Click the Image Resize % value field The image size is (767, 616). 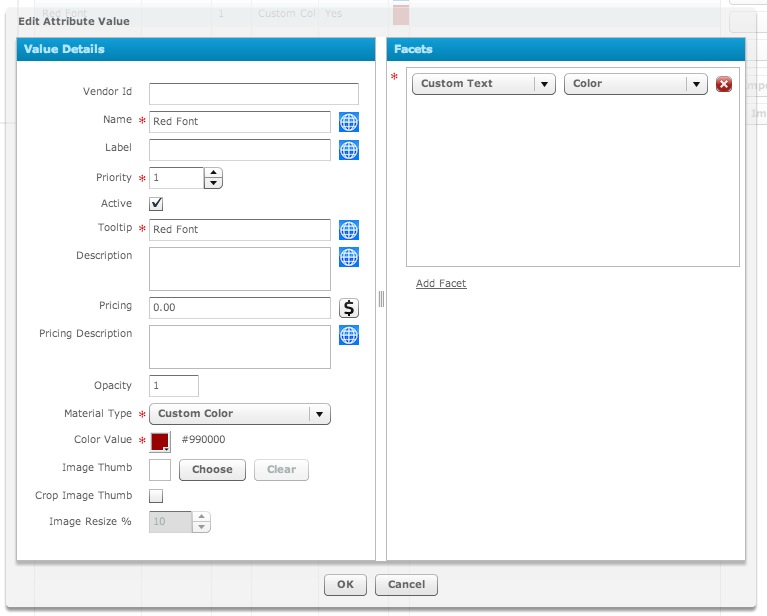170,522
